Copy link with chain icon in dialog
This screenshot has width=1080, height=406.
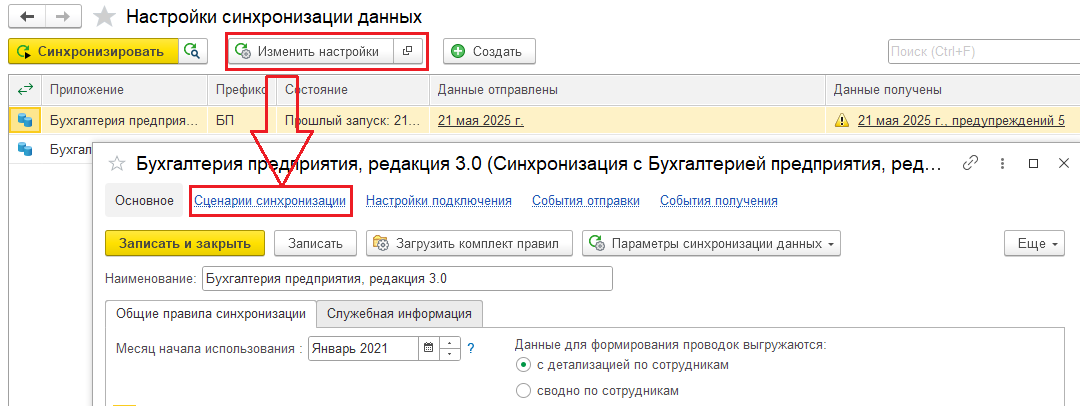(x=970, y=163)
